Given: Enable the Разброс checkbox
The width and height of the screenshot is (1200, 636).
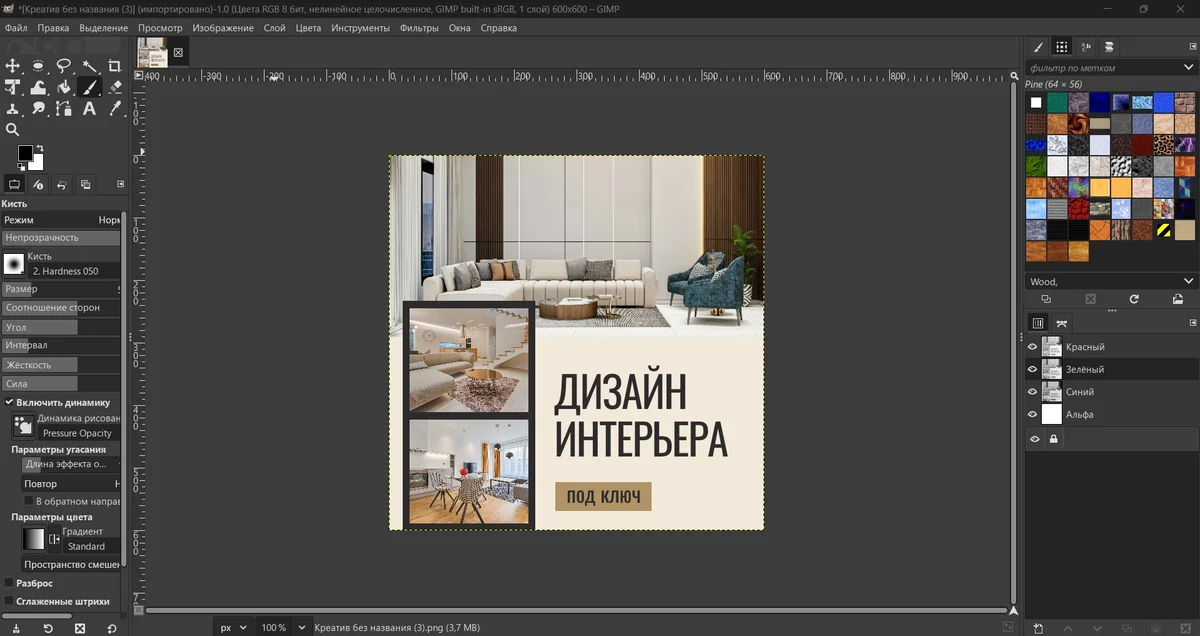Looking at the screenshot, I should click(x=9, y=583).
